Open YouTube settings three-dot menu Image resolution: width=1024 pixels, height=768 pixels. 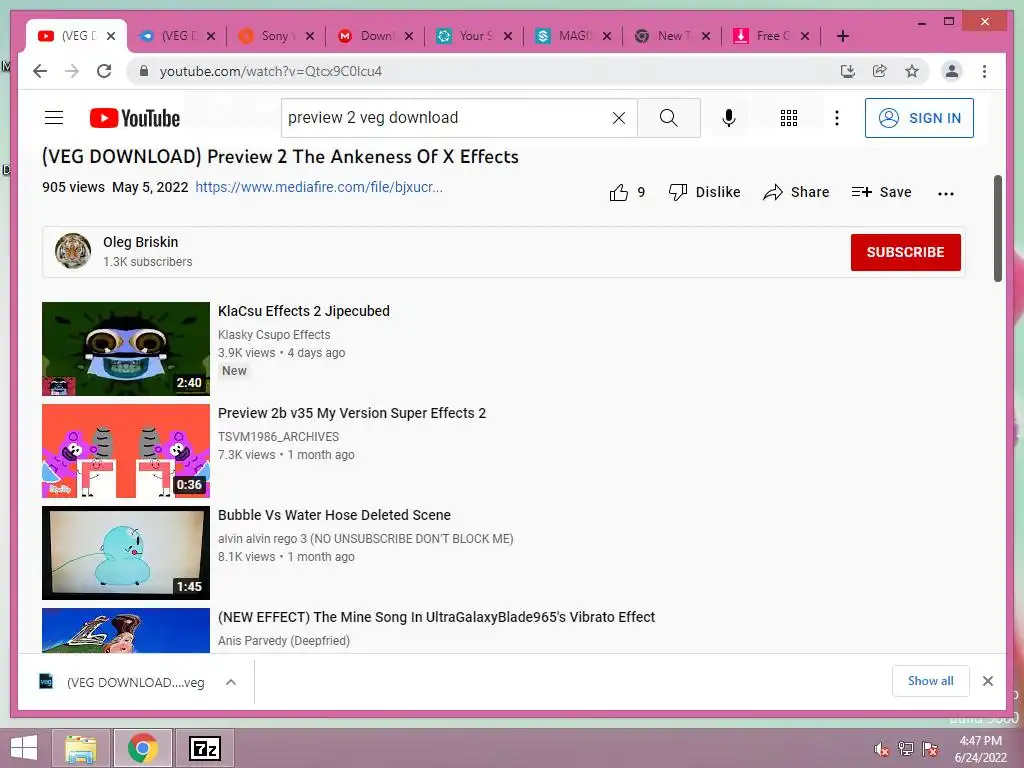[837, 118]
